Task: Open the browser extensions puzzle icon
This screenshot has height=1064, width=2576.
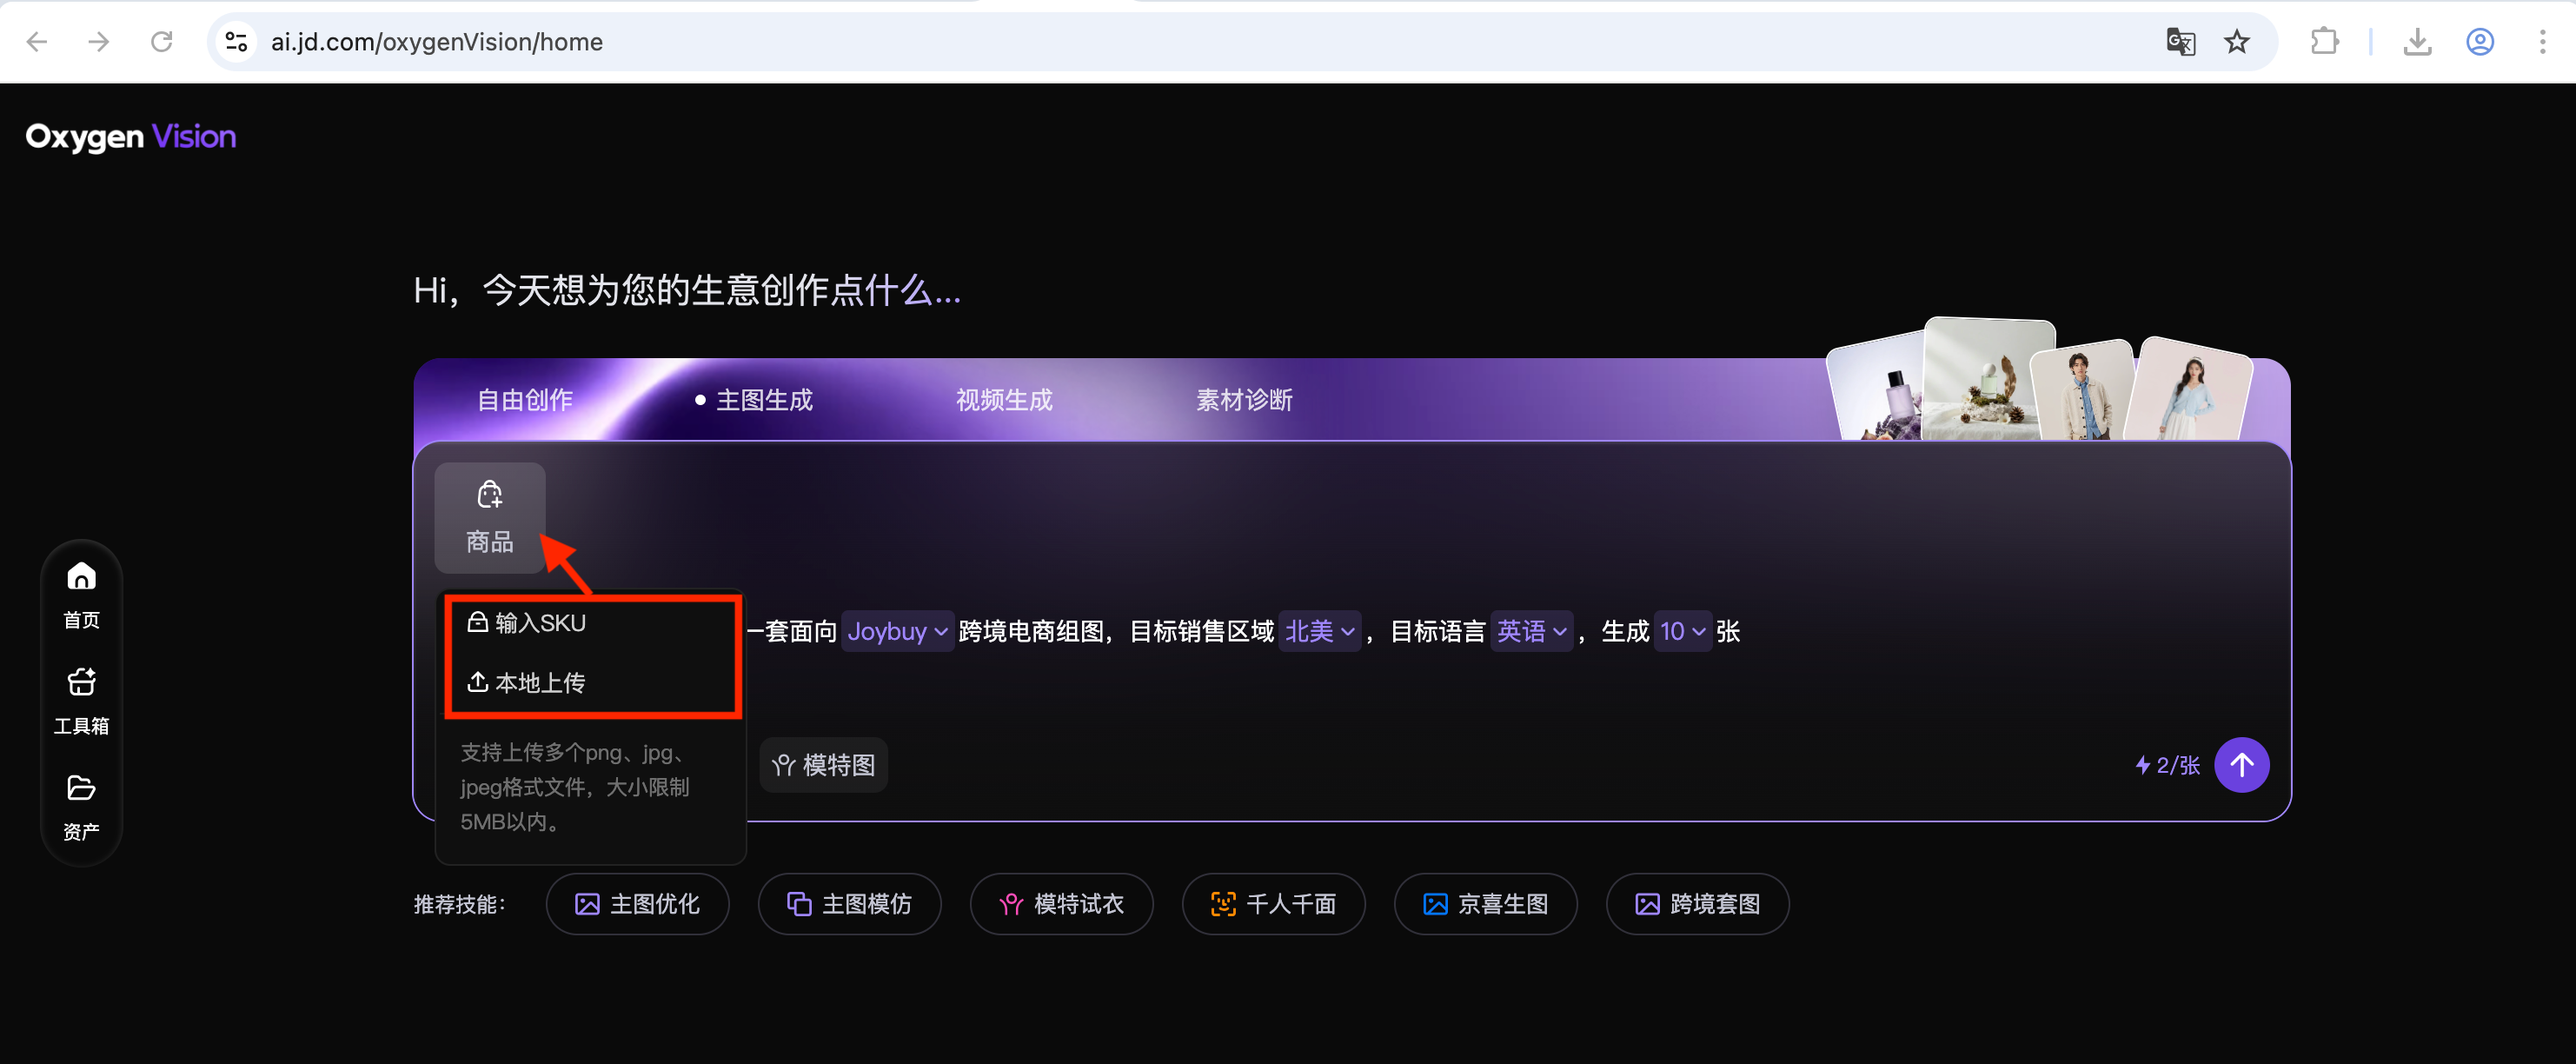Action: [2324, 42]
